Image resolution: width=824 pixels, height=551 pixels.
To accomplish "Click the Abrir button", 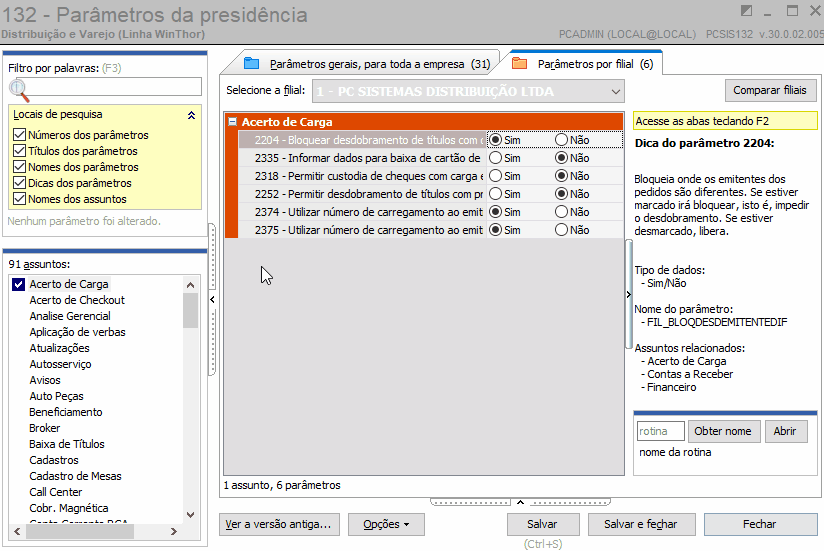I will (785, 431).
